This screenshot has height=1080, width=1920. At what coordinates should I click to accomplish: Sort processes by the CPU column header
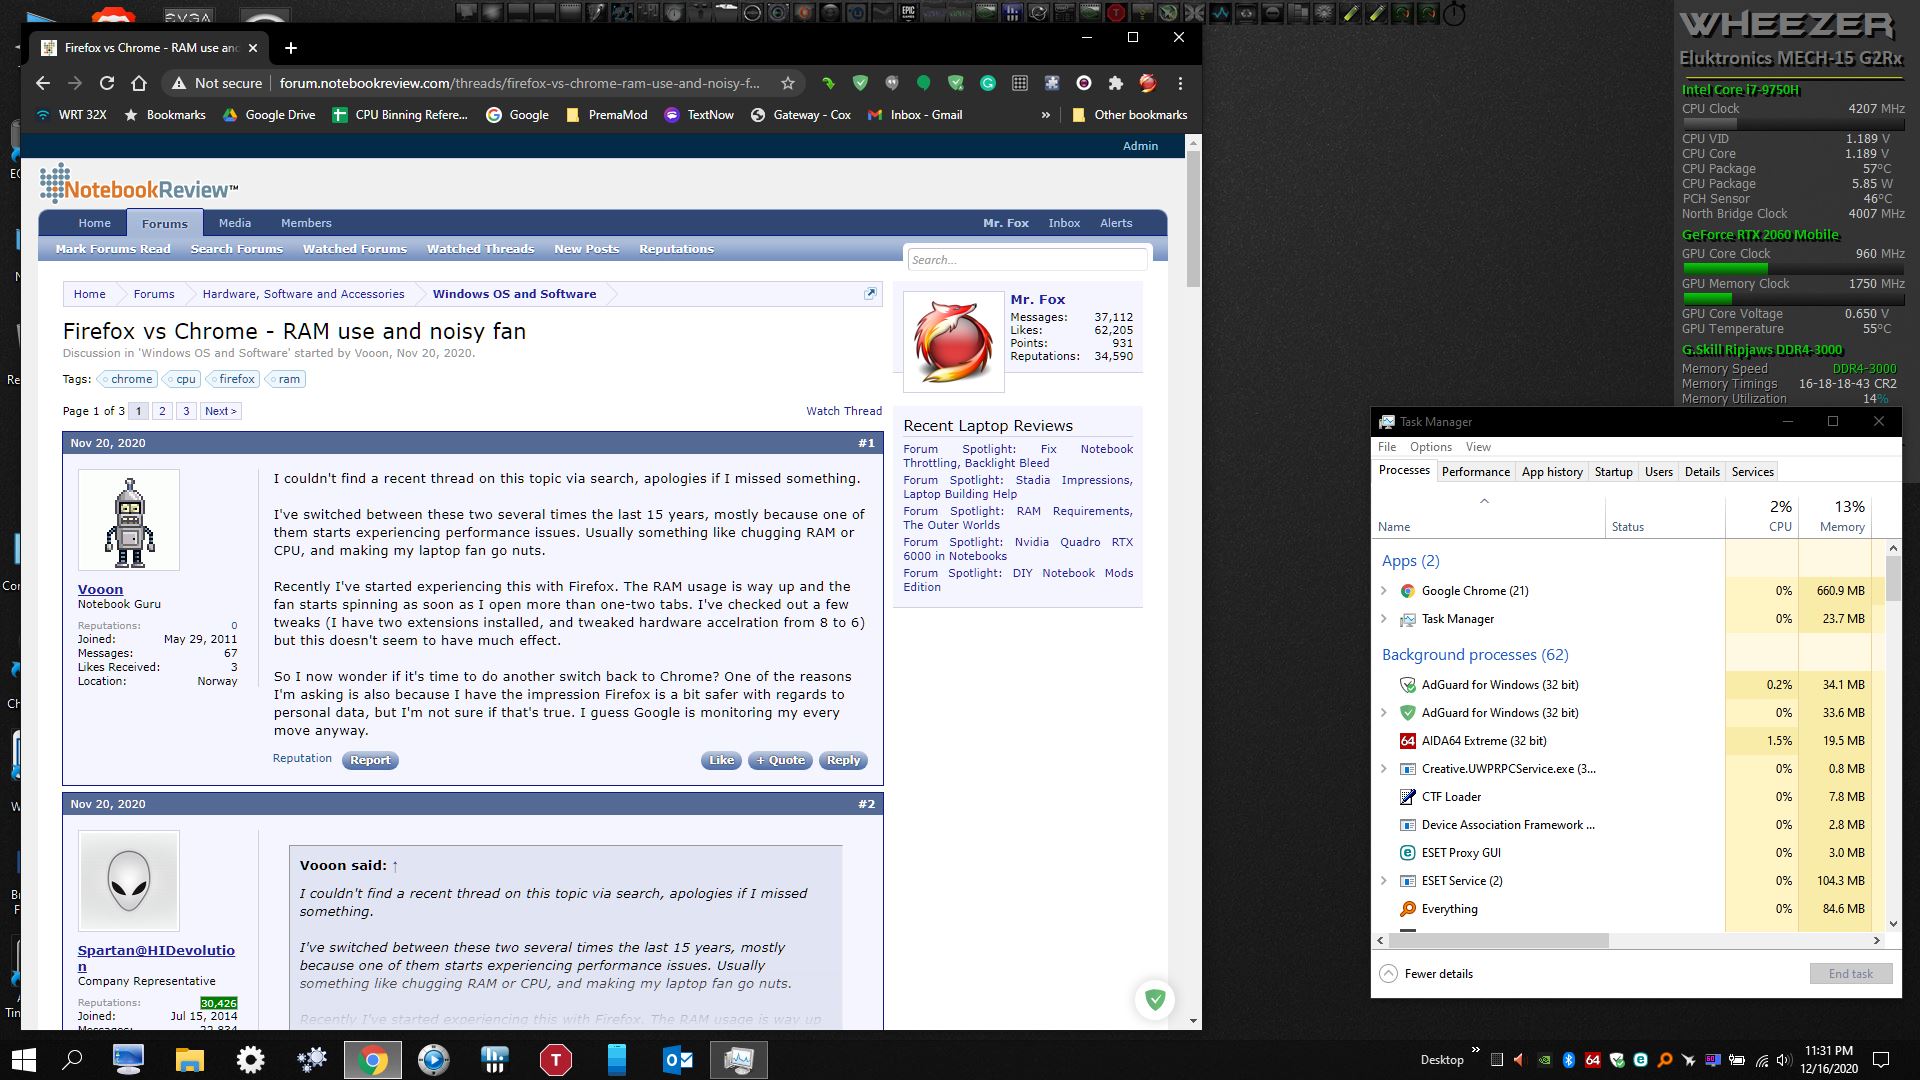[1762, 515]
